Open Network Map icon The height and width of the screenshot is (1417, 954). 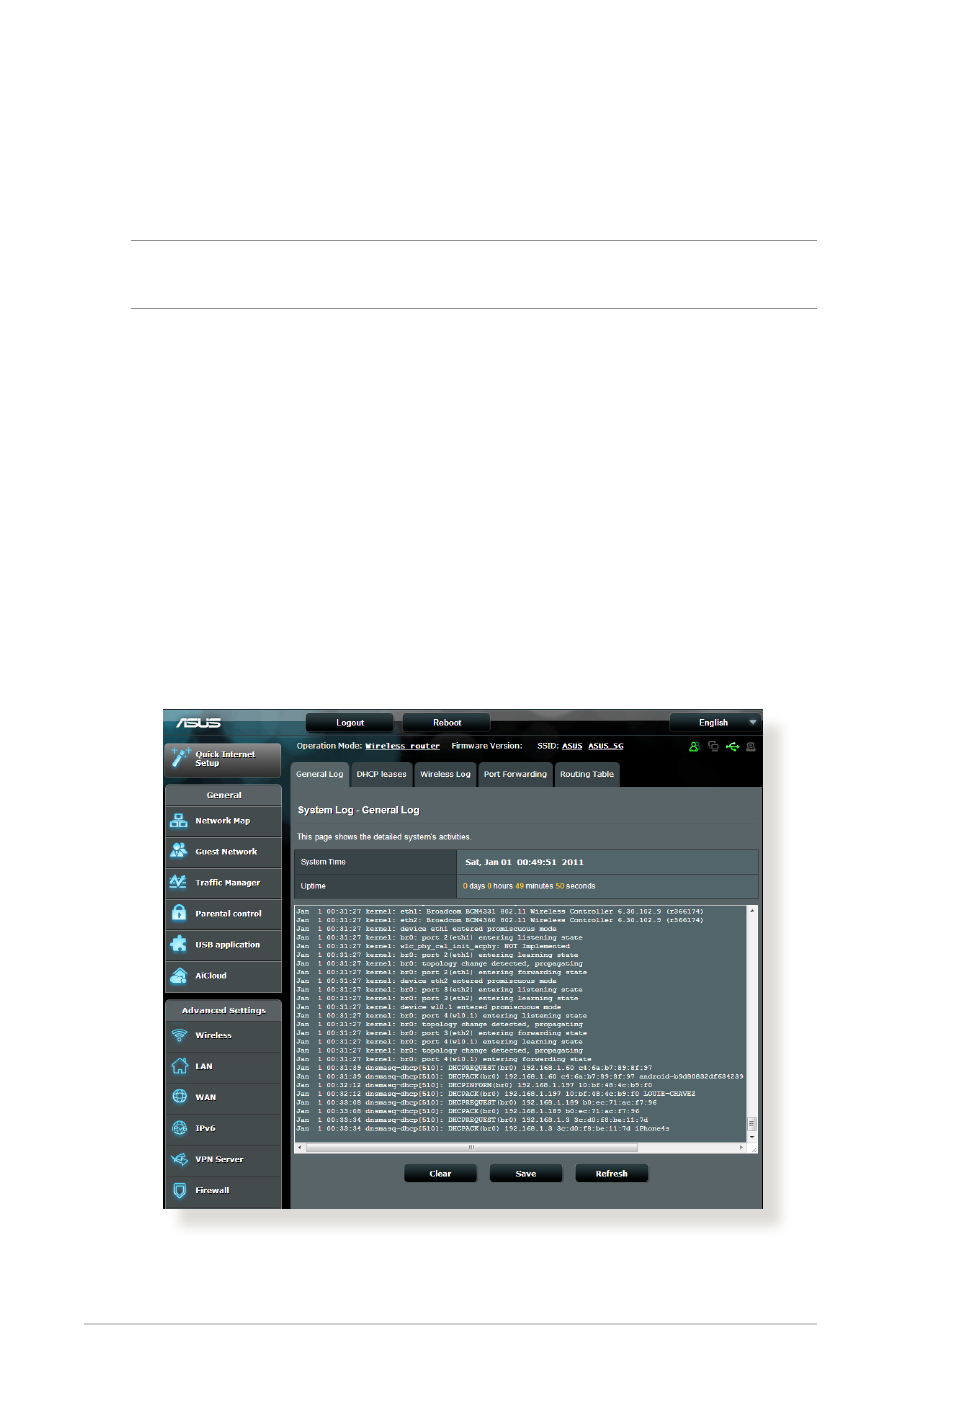click(x=179, y=821)
